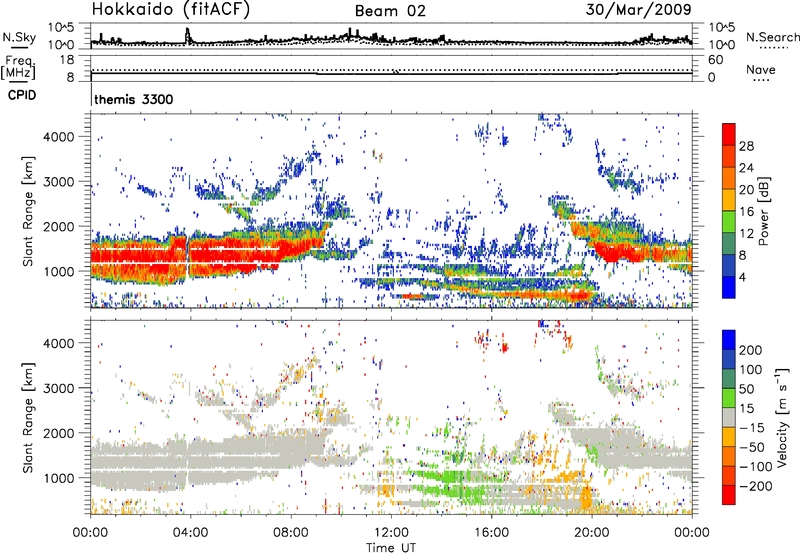Select the 'N.Sky' legend label
The image size is (800, 554).
click(19, 37)
